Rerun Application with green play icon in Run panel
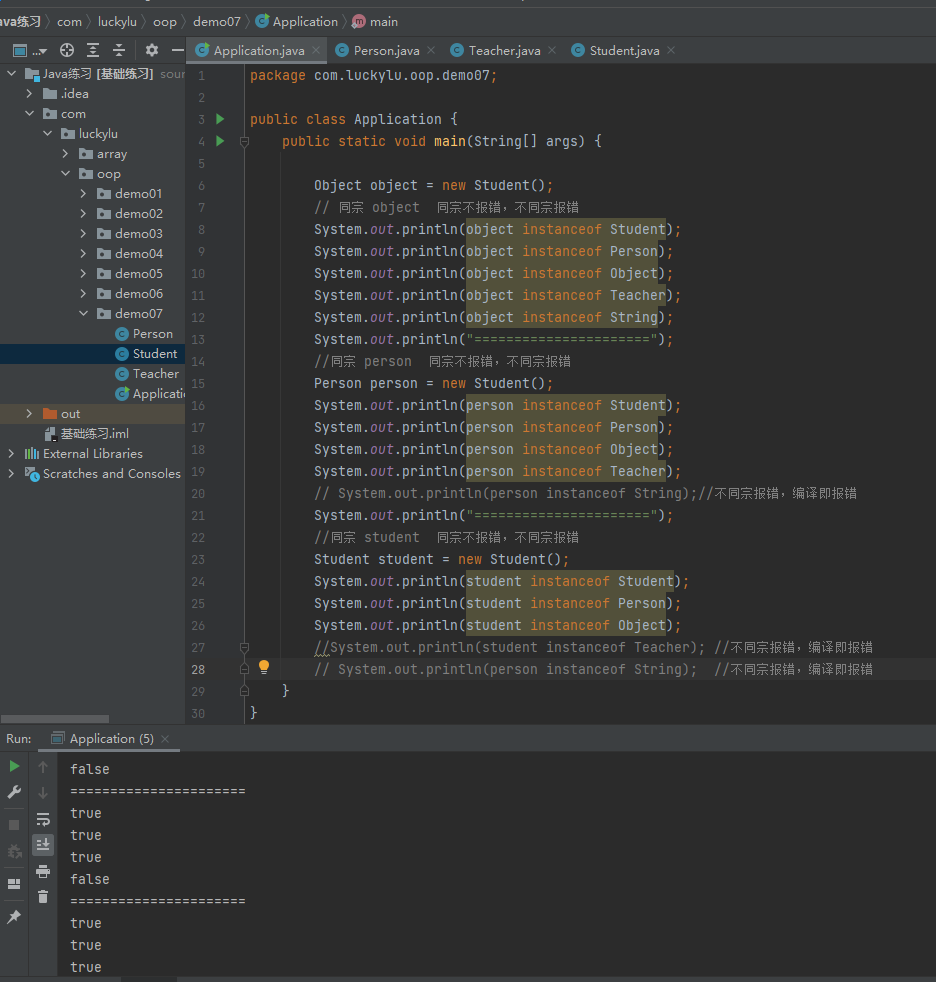Screen dimensions: 936x982 pos(14,766)
